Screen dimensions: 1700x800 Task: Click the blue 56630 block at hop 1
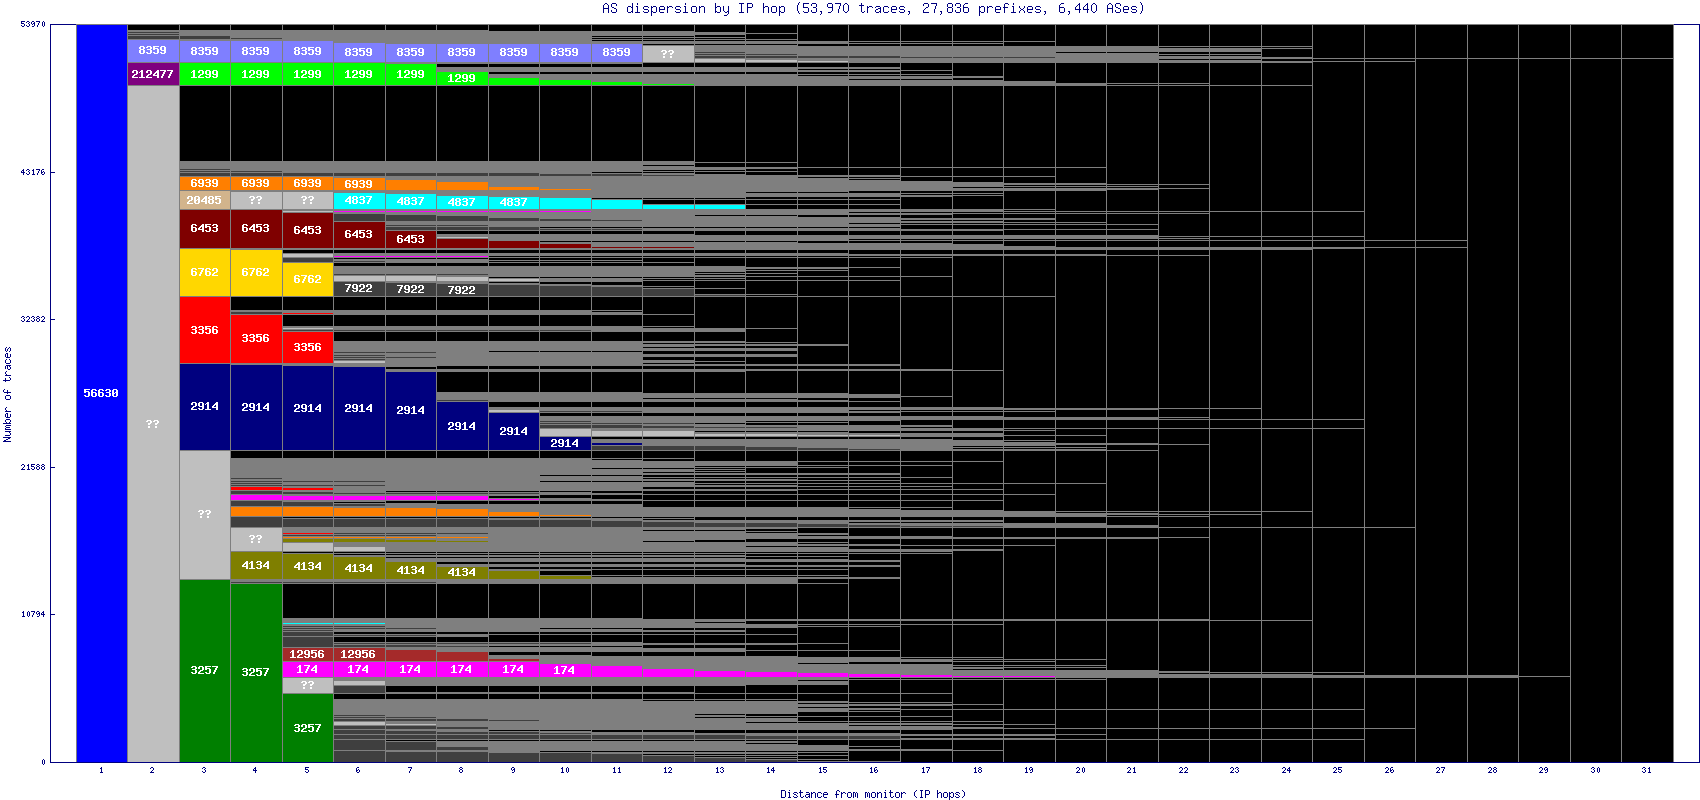tap(101, 393)
